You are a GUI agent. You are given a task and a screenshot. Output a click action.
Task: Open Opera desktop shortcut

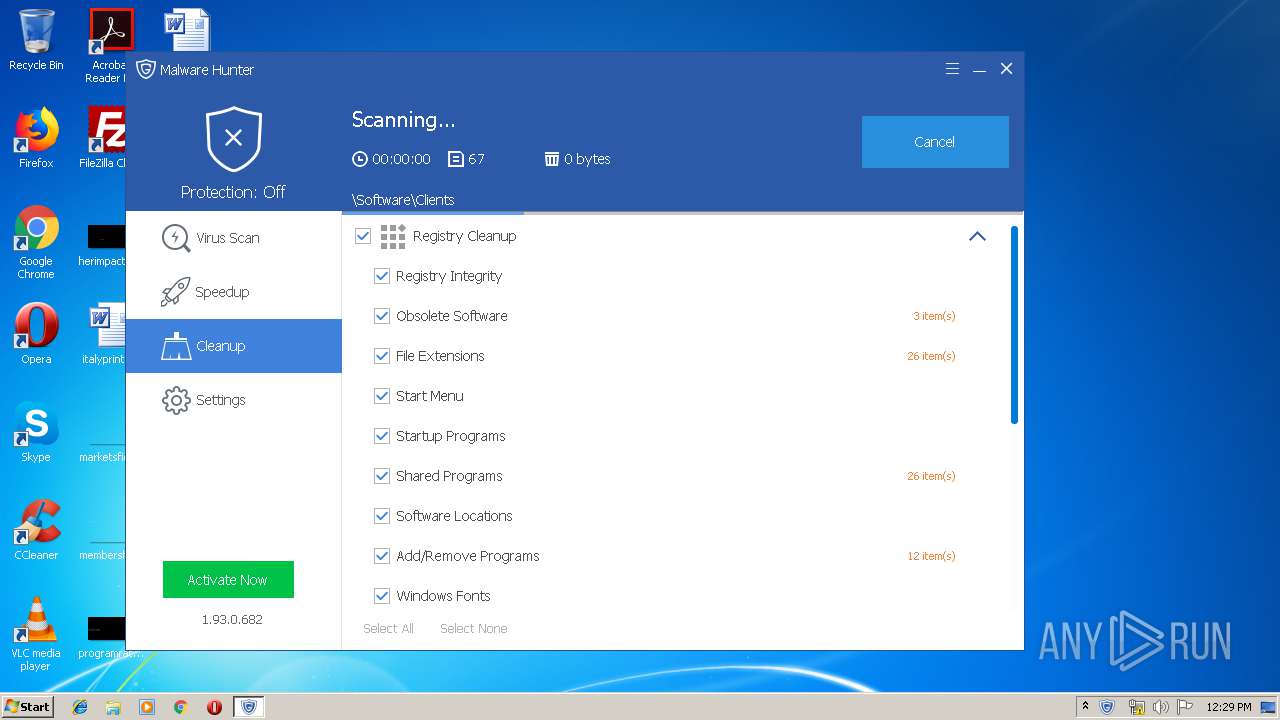(x=36, y=334)
